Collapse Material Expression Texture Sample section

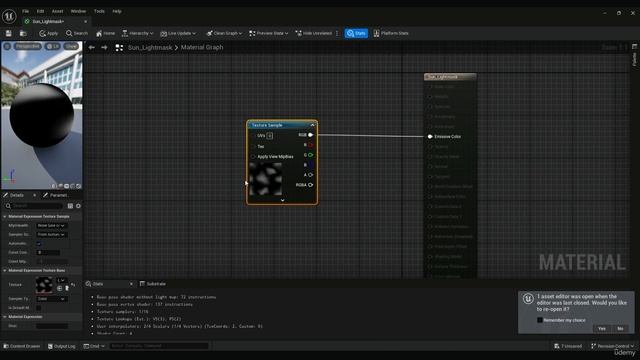coord(5,216)
